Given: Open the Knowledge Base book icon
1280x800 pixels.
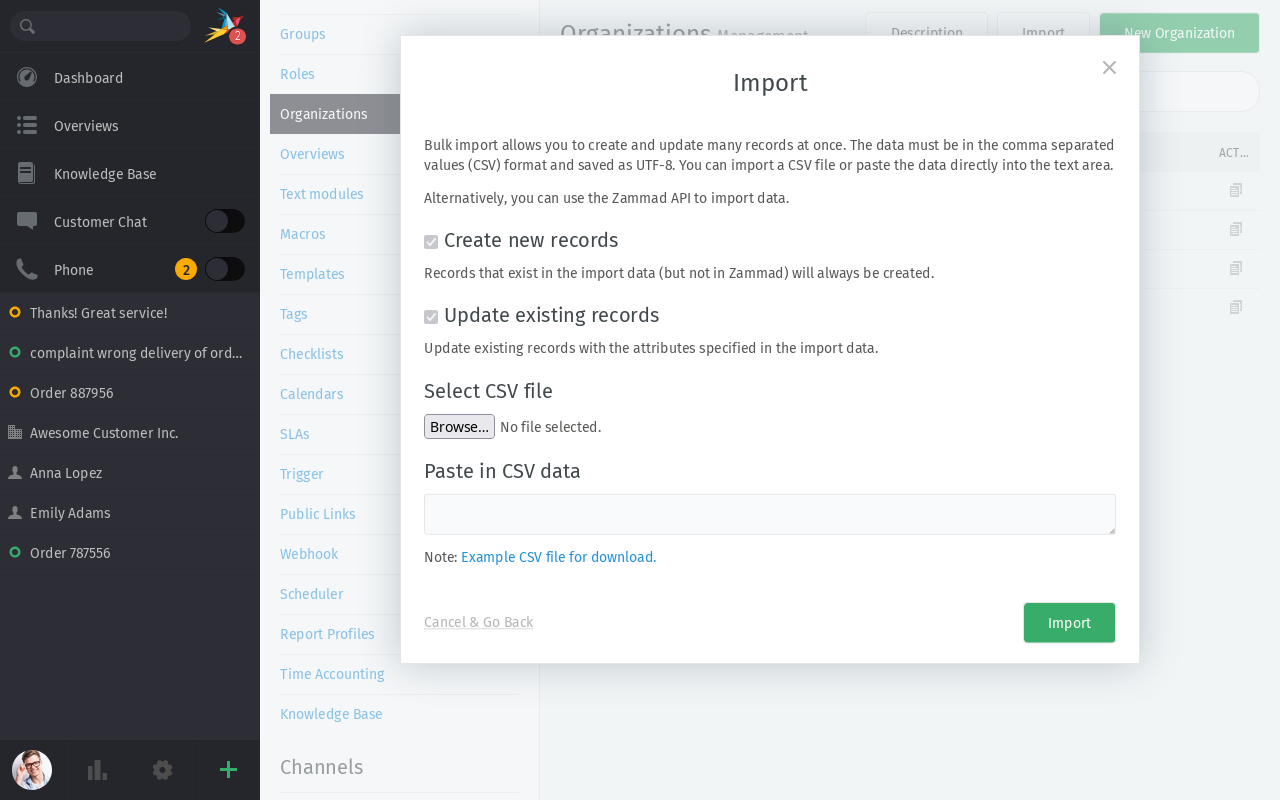Looking at the screenshot, I should click(27, 174).
